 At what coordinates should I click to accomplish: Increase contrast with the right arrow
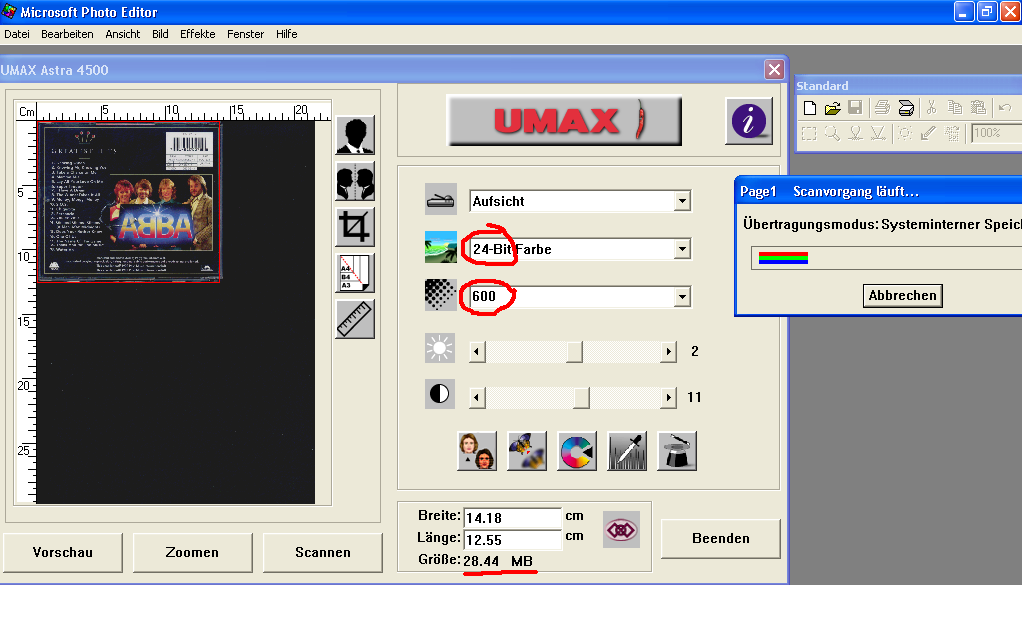click(x=668, y=397)
